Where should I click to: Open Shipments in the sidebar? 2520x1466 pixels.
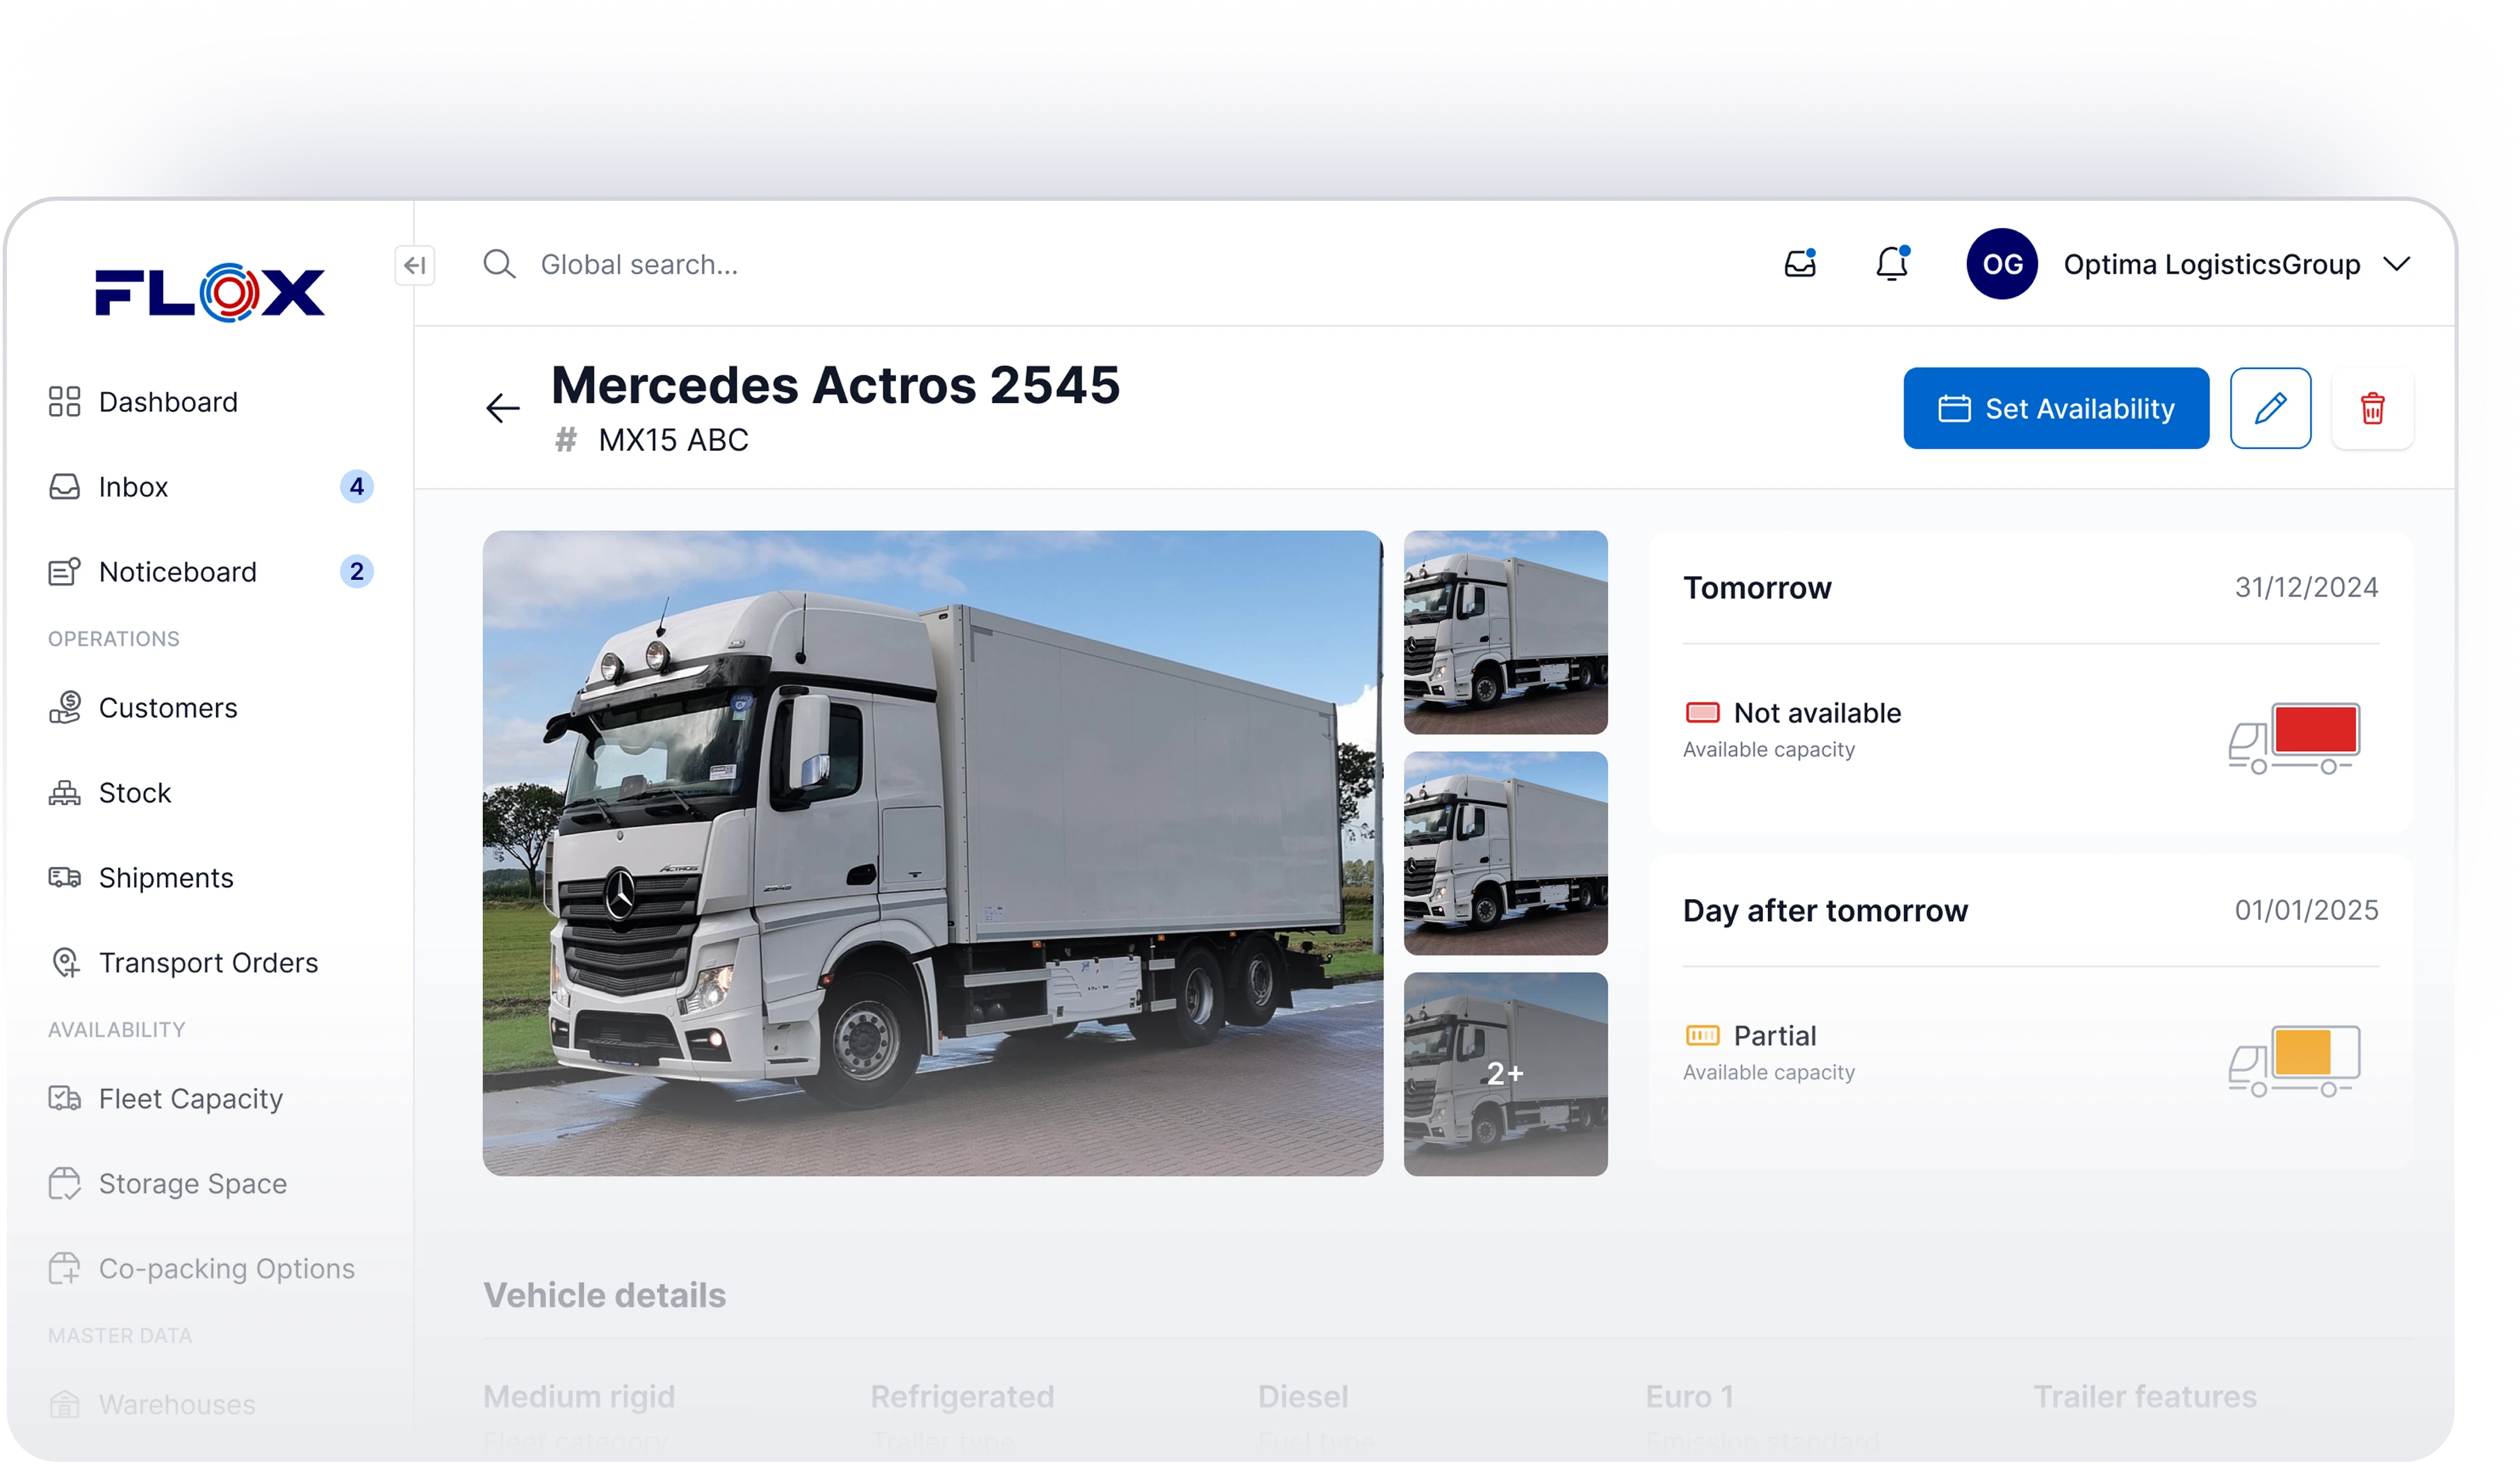click(210, 878)
